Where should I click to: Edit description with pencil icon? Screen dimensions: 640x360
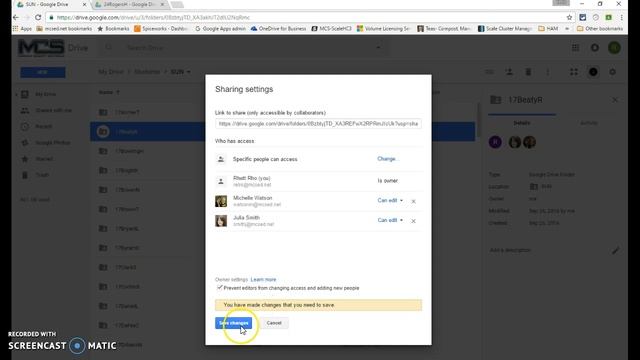click(615, 250)
